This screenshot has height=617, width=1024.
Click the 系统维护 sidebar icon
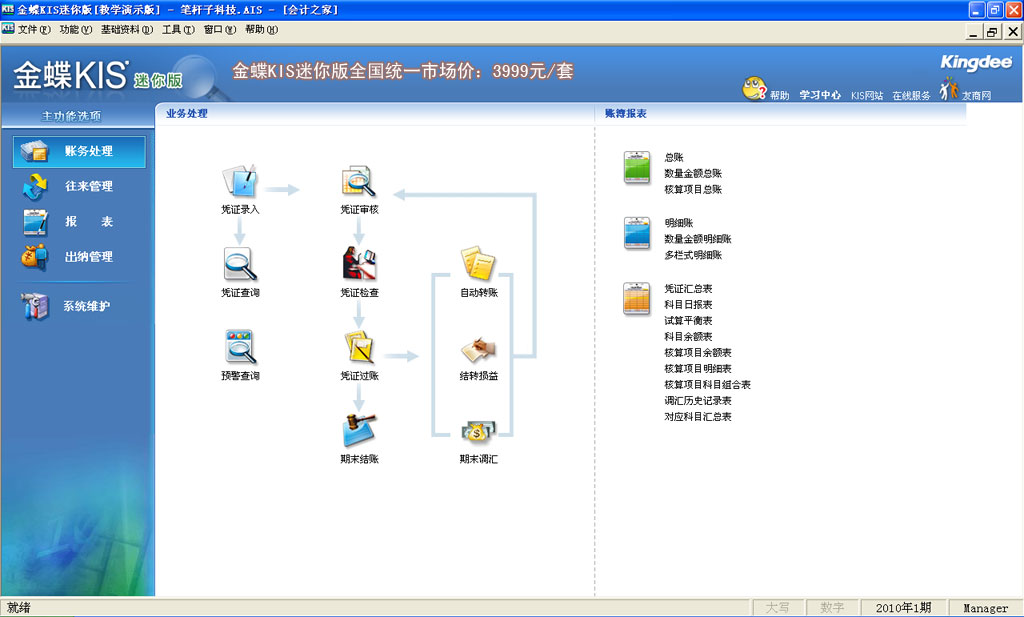coord(35,306)
